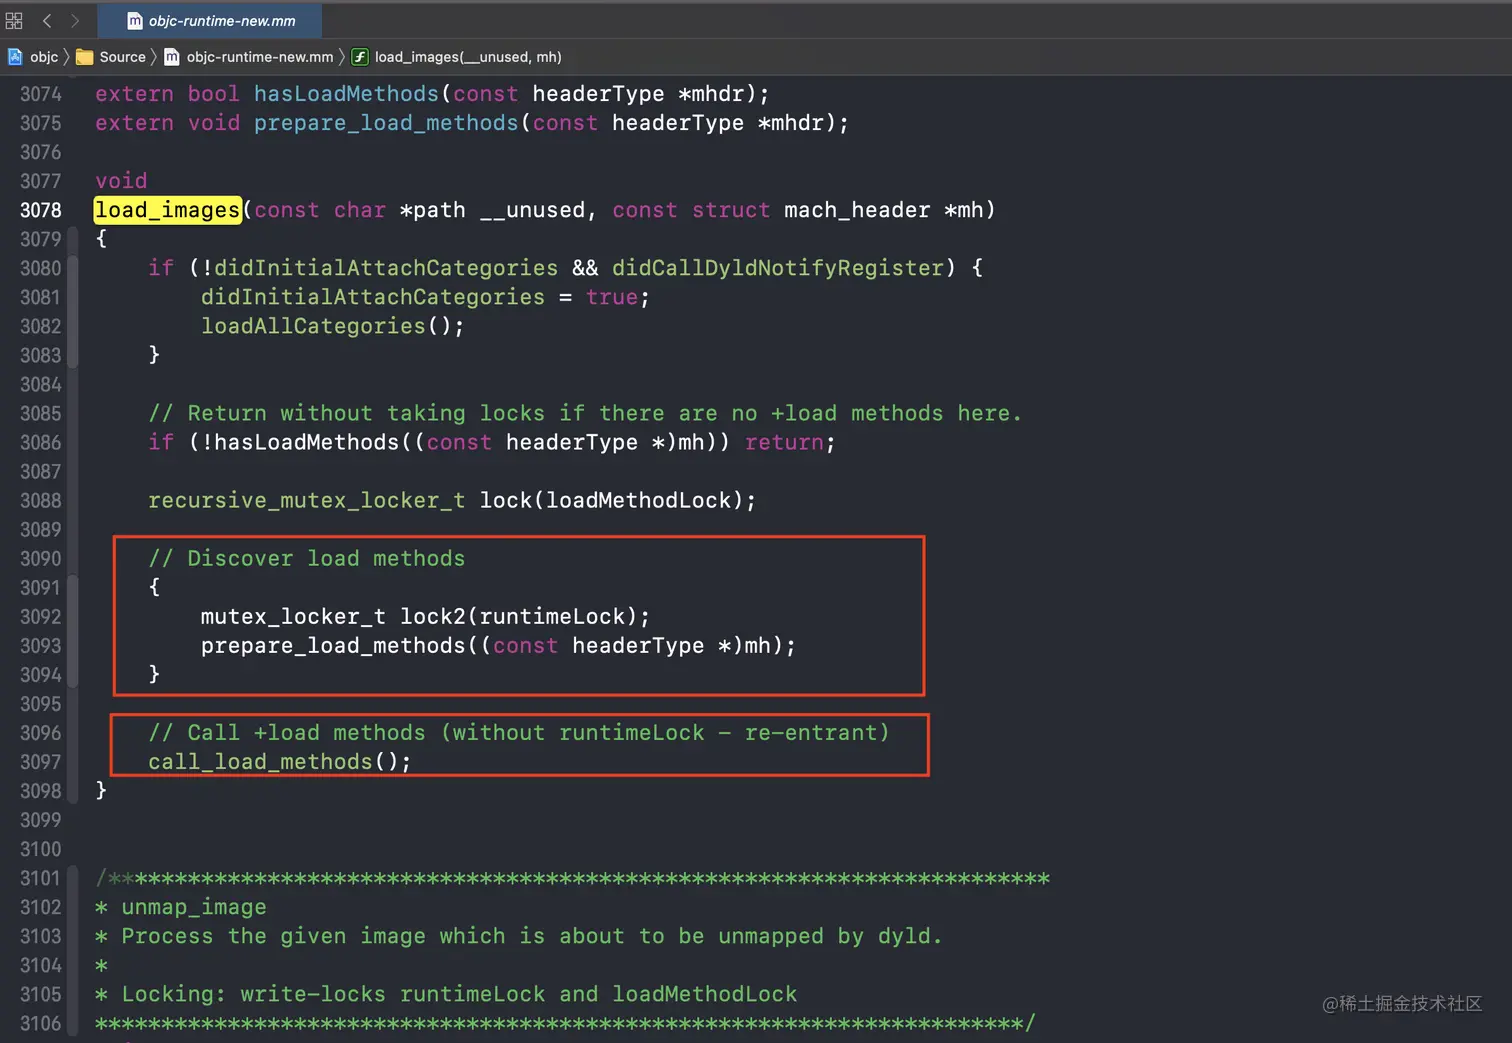
Task: Go forward with the right arrow
Action: click(x=75, y=20)
